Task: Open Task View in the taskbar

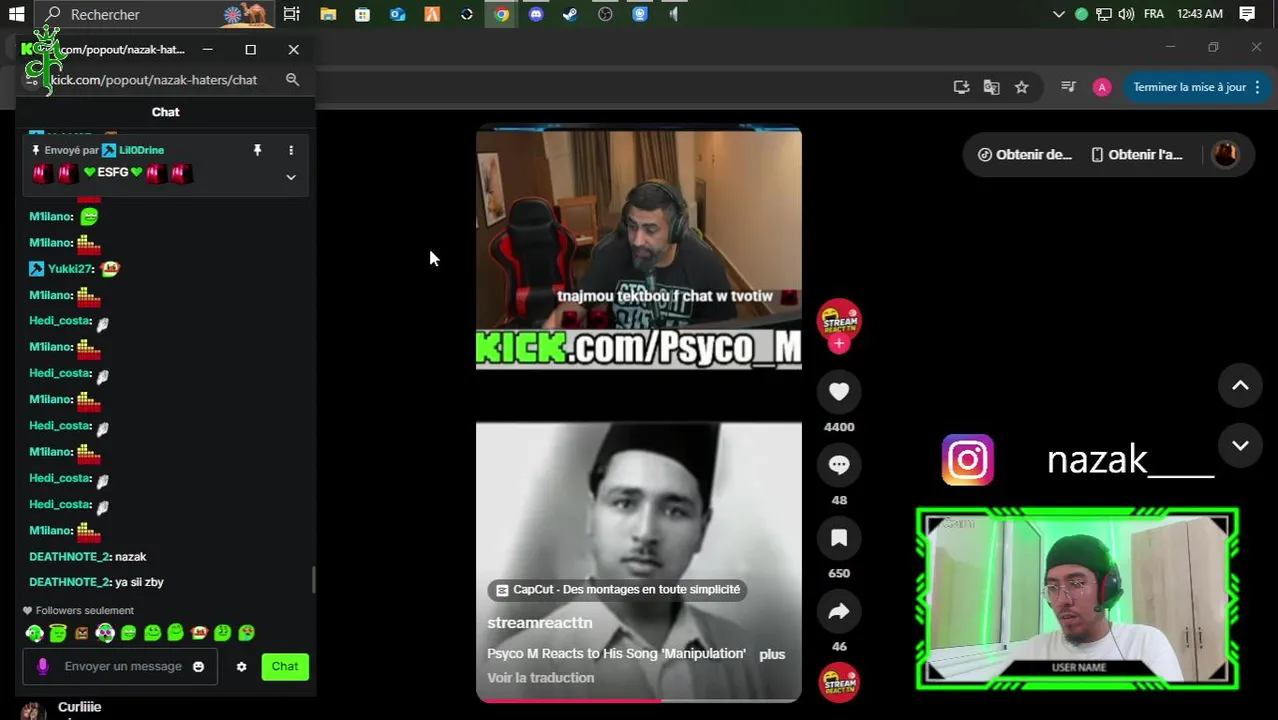Action: click(291, 14)
